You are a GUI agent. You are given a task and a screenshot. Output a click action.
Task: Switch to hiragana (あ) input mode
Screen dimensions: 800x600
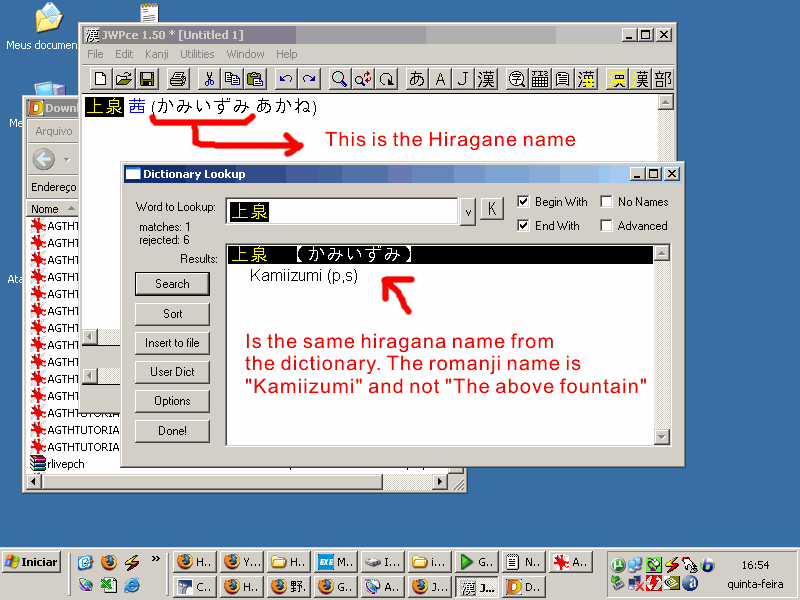[417, 79]
